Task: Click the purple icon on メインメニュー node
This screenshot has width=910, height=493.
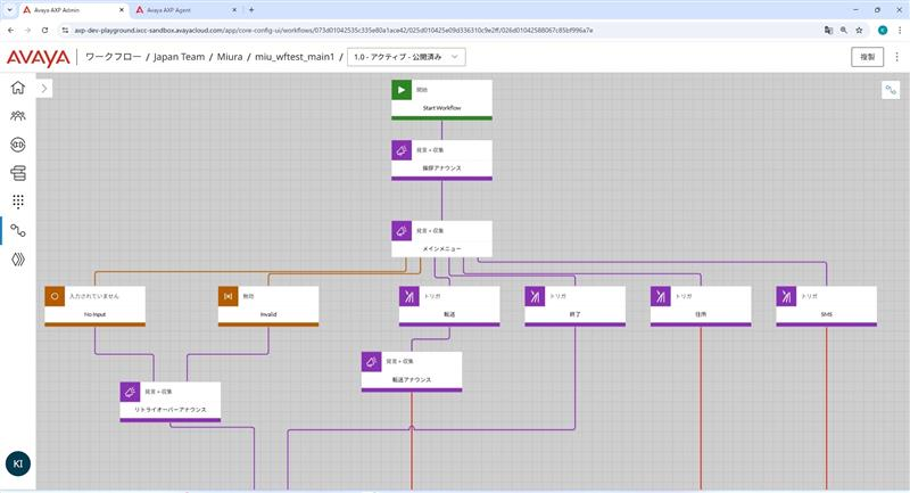Action: pyautogui.click(x=402, y=231)
